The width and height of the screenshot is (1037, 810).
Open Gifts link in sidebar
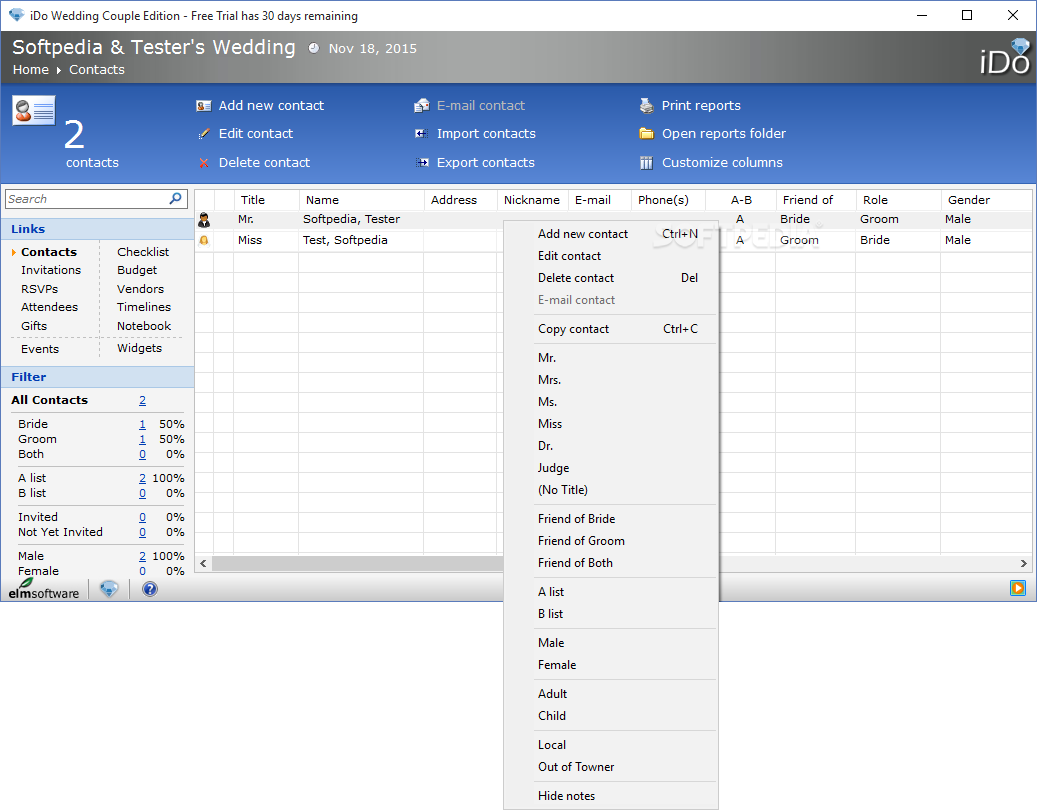(x=34, y=326)
